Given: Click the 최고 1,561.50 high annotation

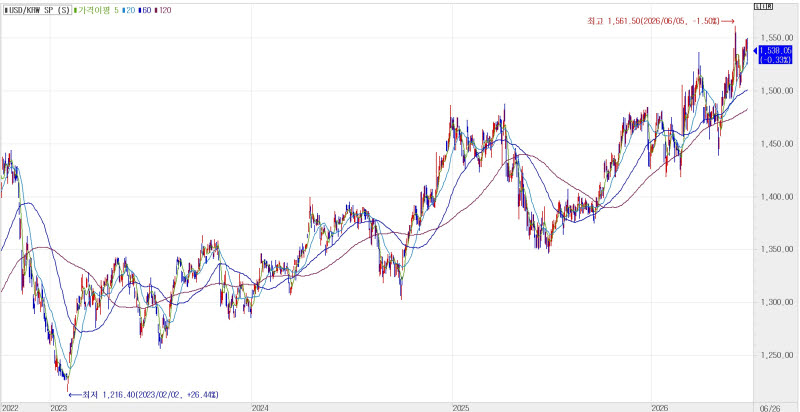Looking at the screenshot, I should click(653, 21).
